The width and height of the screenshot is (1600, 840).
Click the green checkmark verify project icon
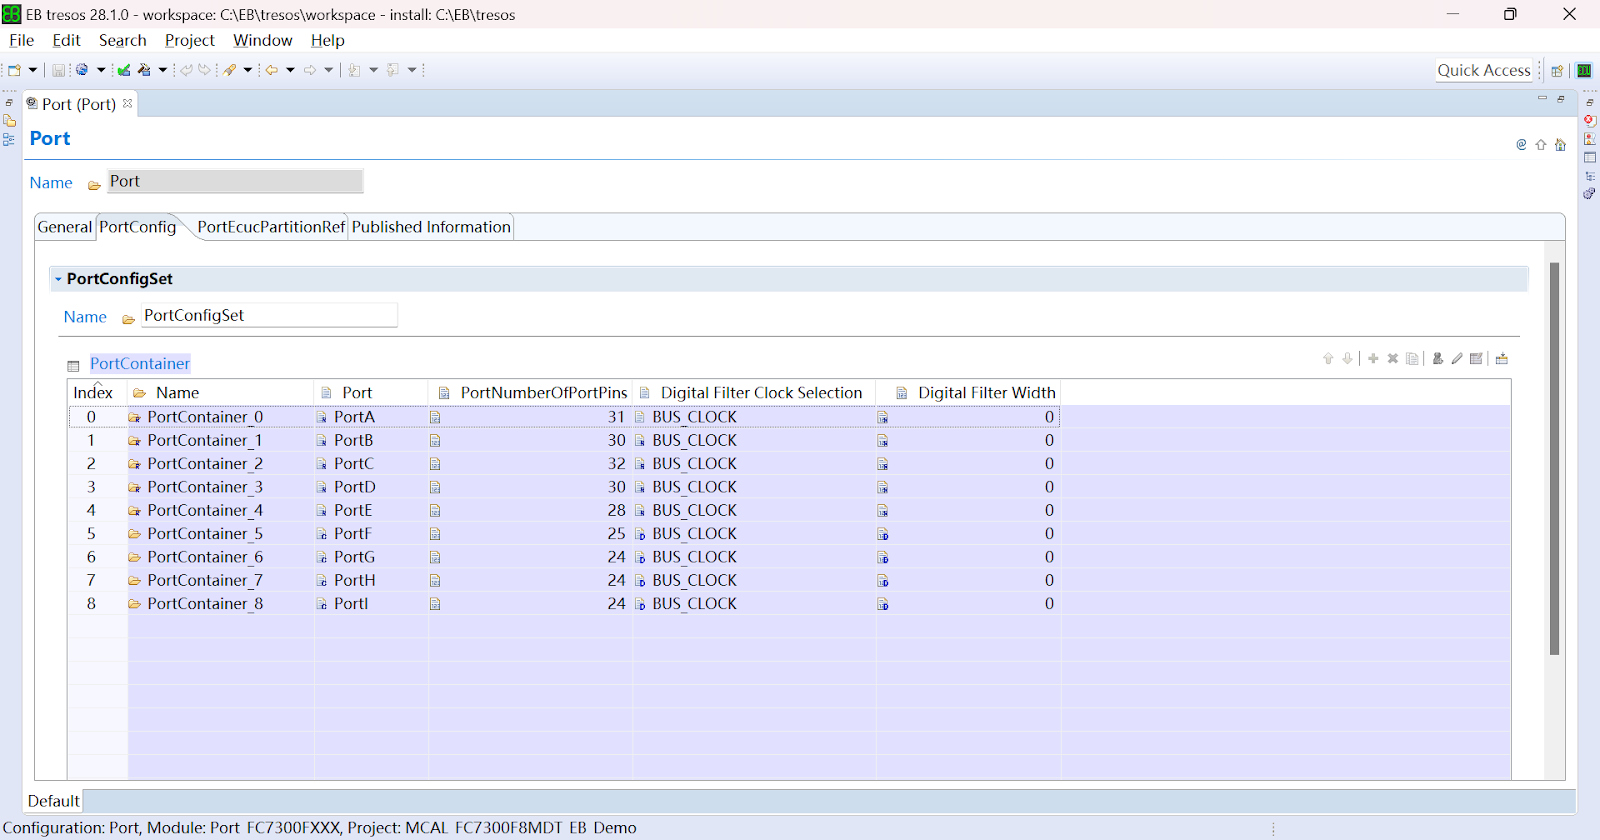(x=124, y=70)
